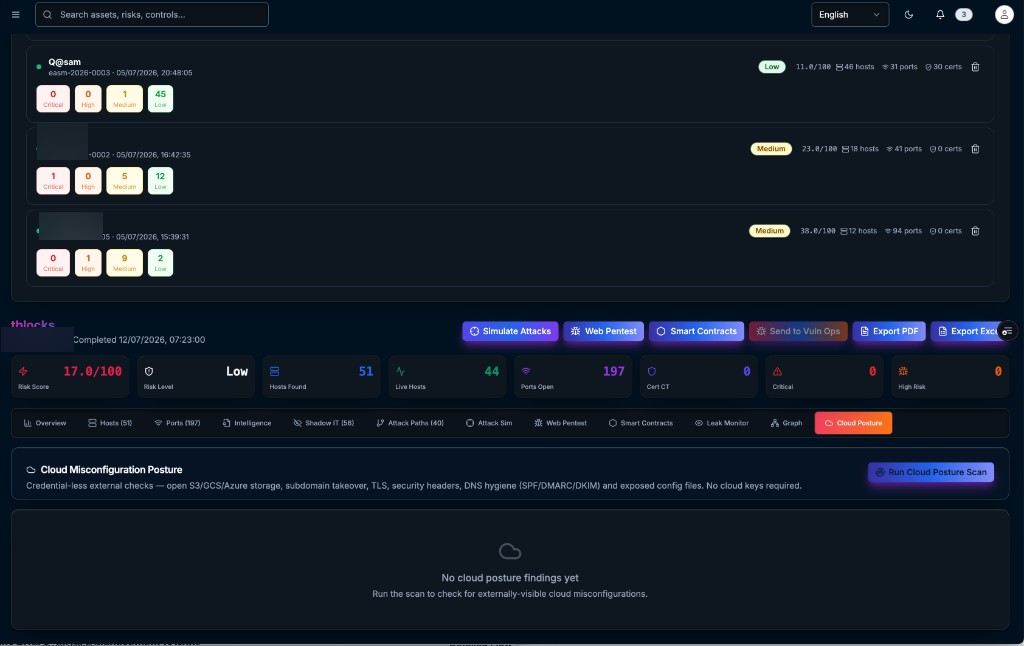The width and height of the screenshot is (1024, 646).
Task: Click the 5 Medium severity badge
Action: coord(124,181)
